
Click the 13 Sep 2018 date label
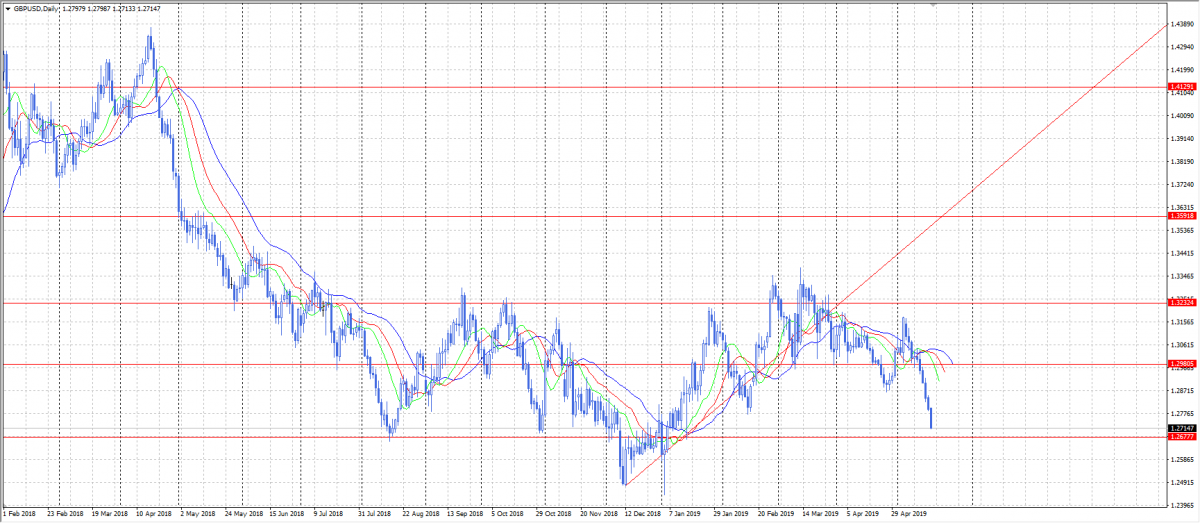pyautogui.click(x=465, y=515)
